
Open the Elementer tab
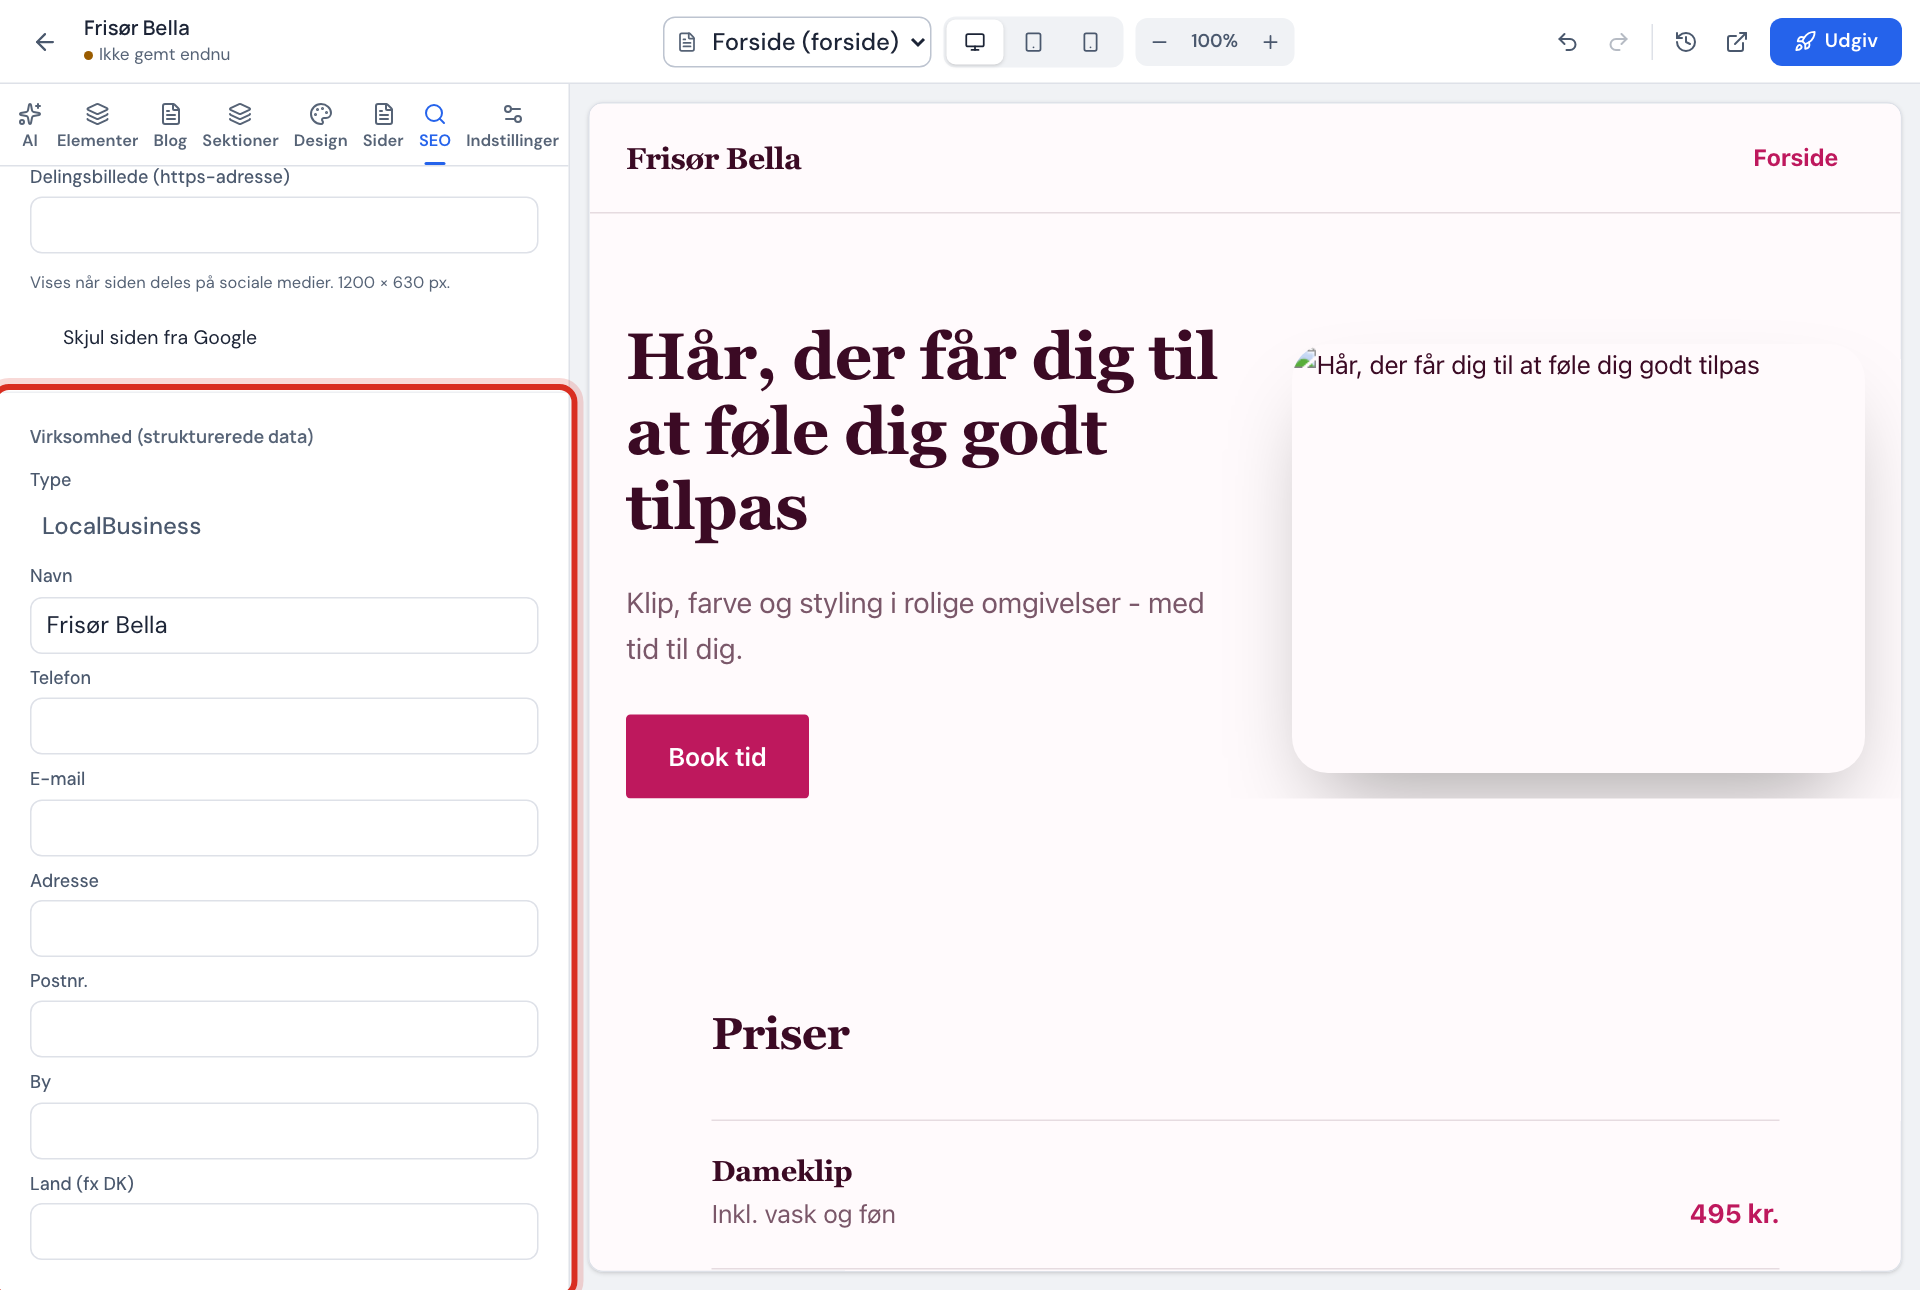[97, 125]
